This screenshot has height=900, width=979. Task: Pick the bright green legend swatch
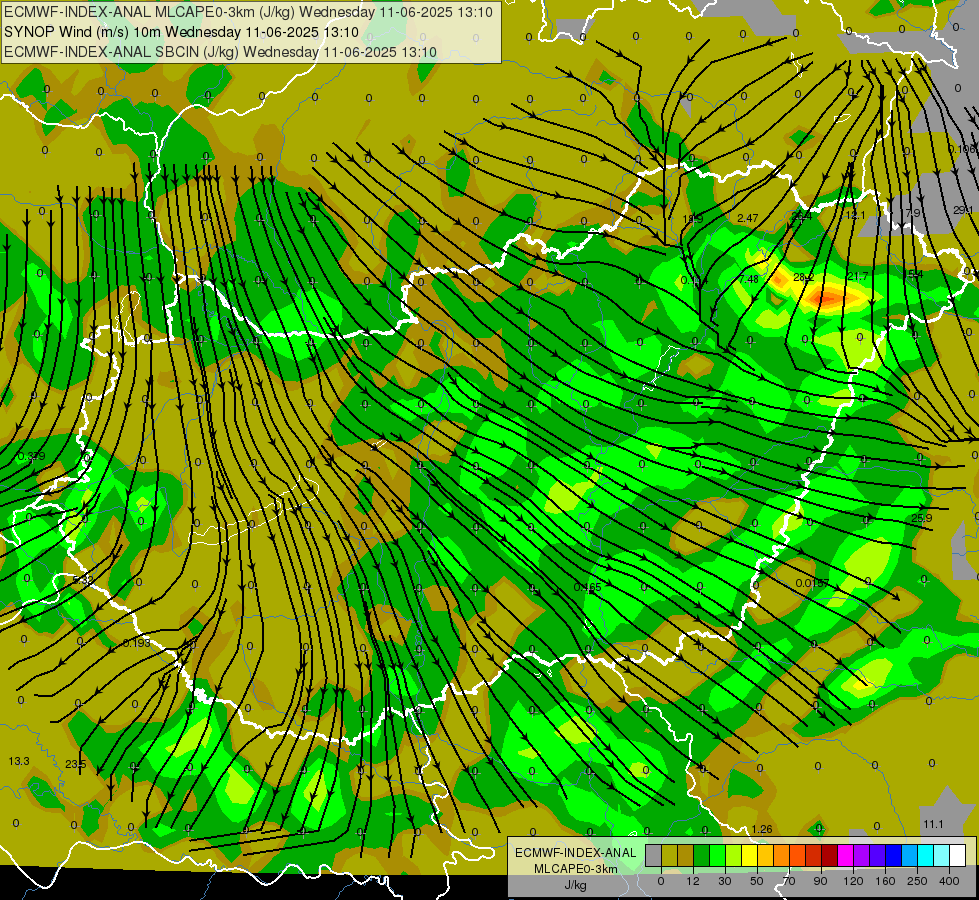pyautogui.click(x=718, y=855)
